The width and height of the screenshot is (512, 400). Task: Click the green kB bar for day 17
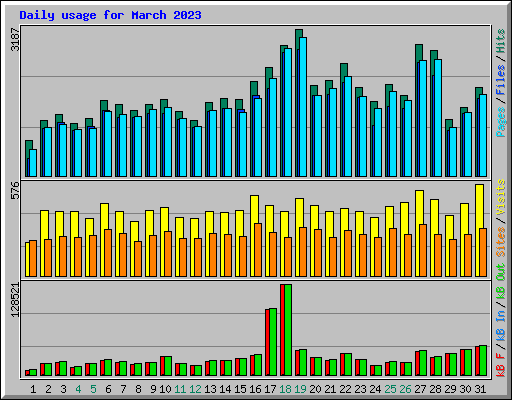coord(273,342)
